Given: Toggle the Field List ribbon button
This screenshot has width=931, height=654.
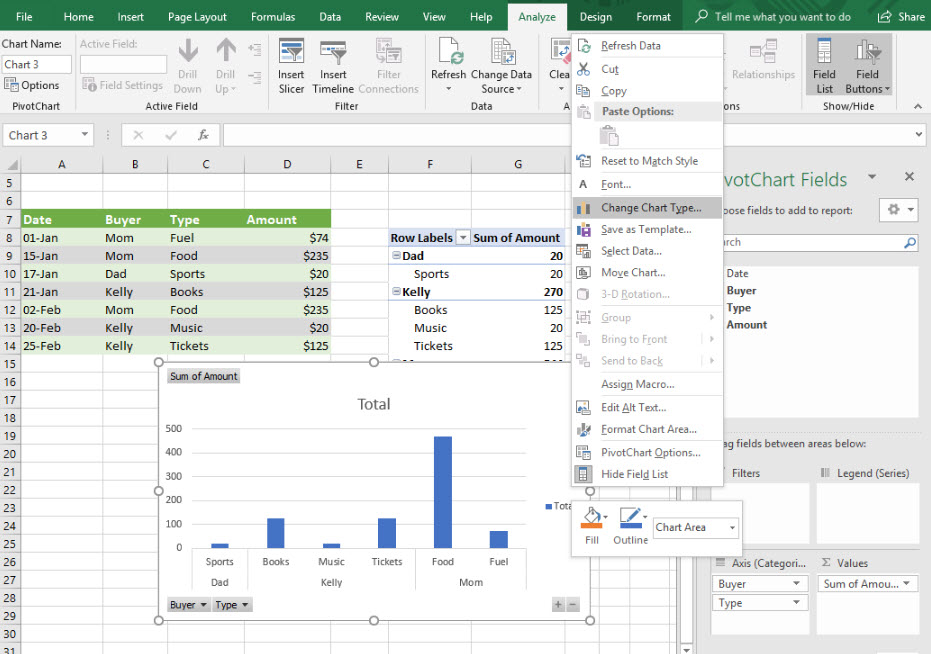Looking at the screenshot, I should pyautogui.click(x=824, y=55).
